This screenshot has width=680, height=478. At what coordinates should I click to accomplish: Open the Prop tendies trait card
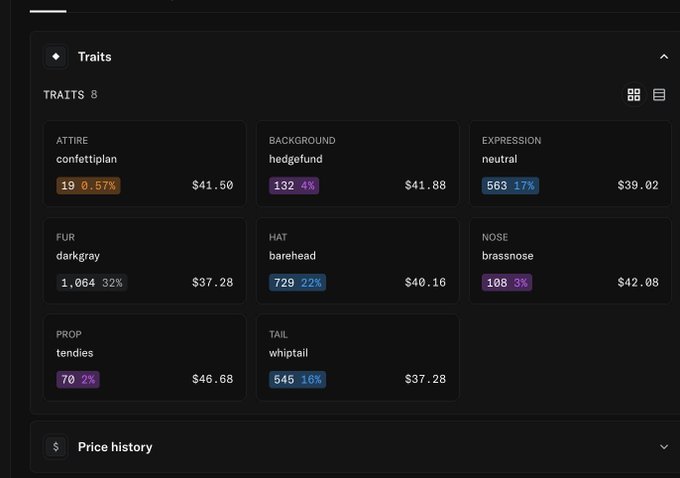pos(145,357)
